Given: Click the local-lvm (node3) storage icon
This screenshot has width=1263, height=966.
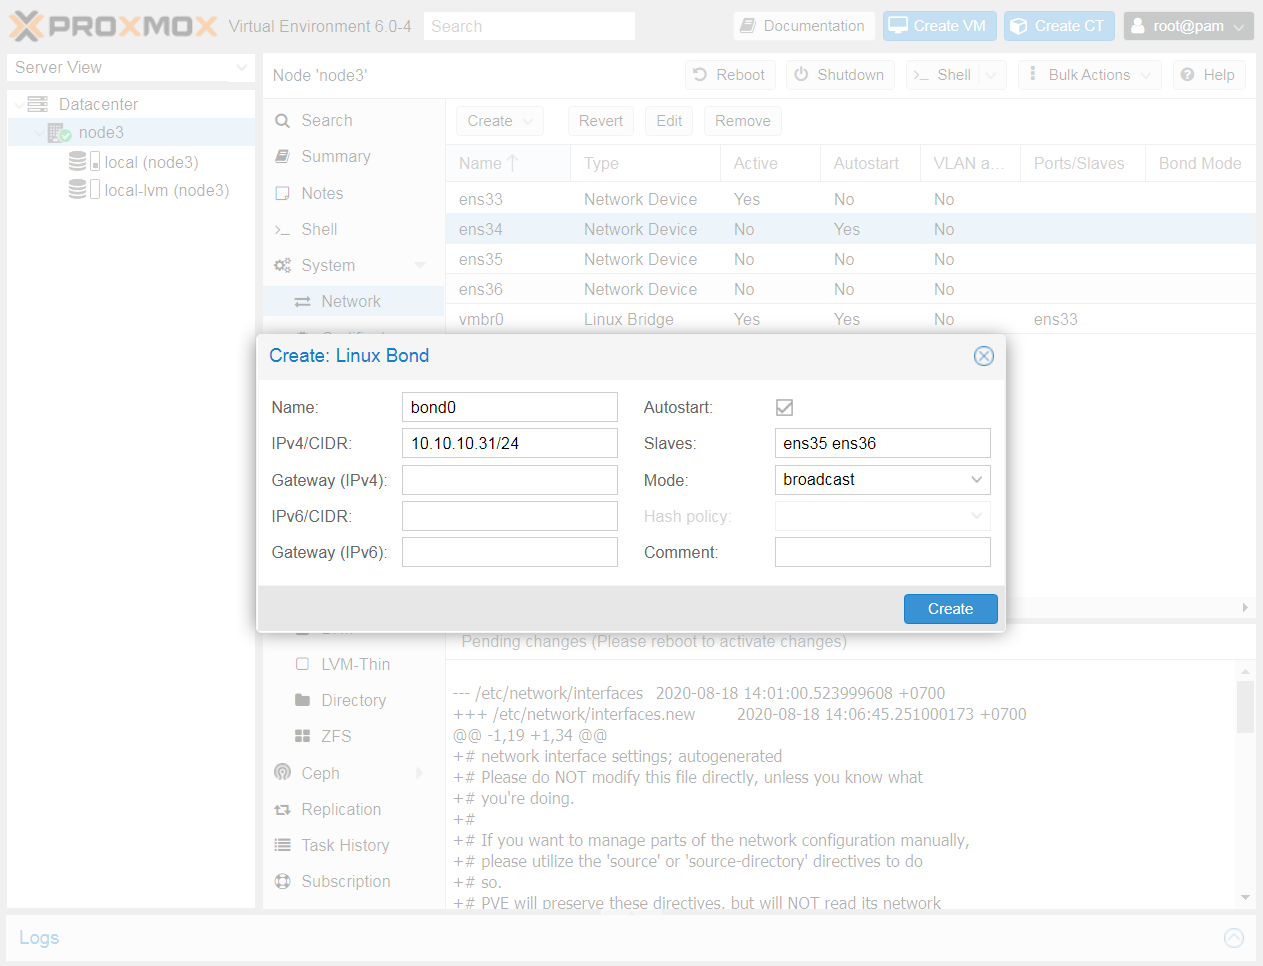Looking at the screenshot, I should pyautogui.click(x=84, y=190).
